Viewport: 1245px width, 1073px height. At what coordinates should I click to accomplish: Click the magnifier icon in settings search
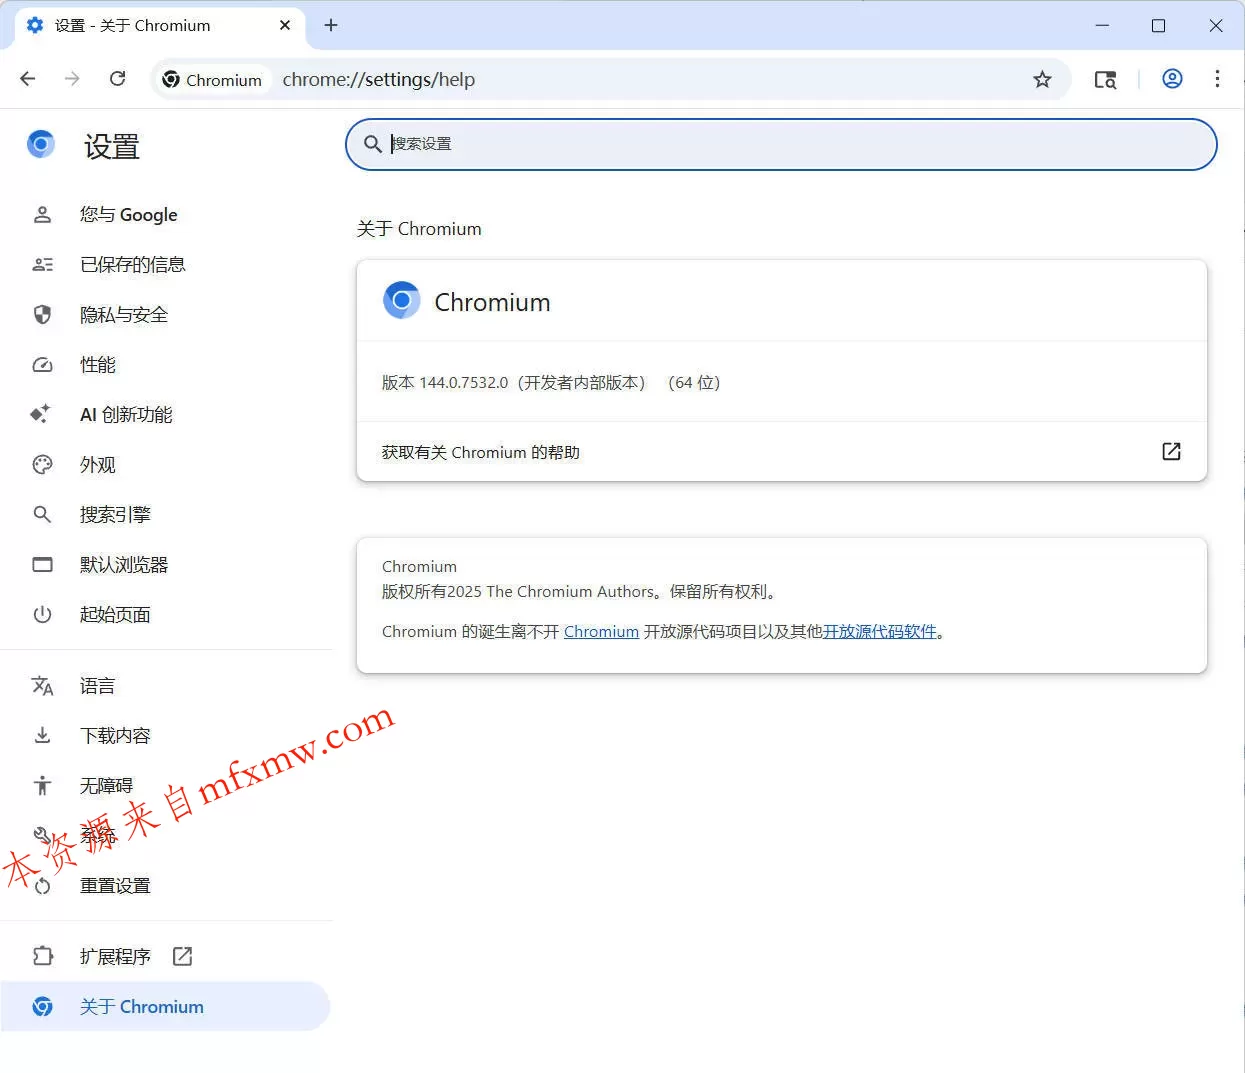coord(372,144)
